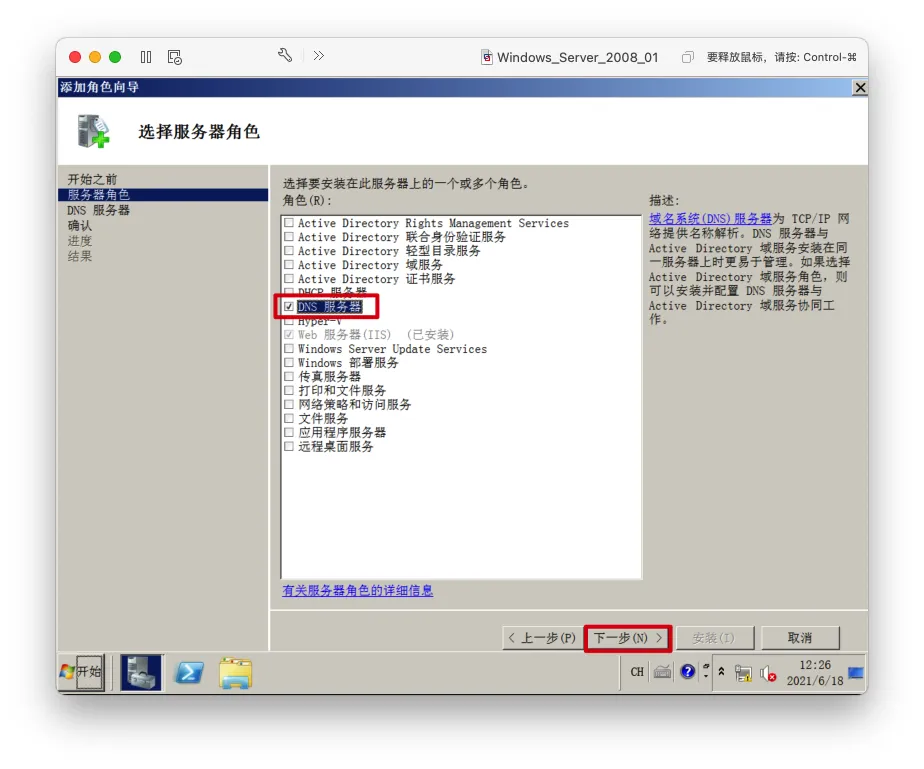
Task: Open 域名系统(DNS)服务器 description link
Action: (710, 219)
